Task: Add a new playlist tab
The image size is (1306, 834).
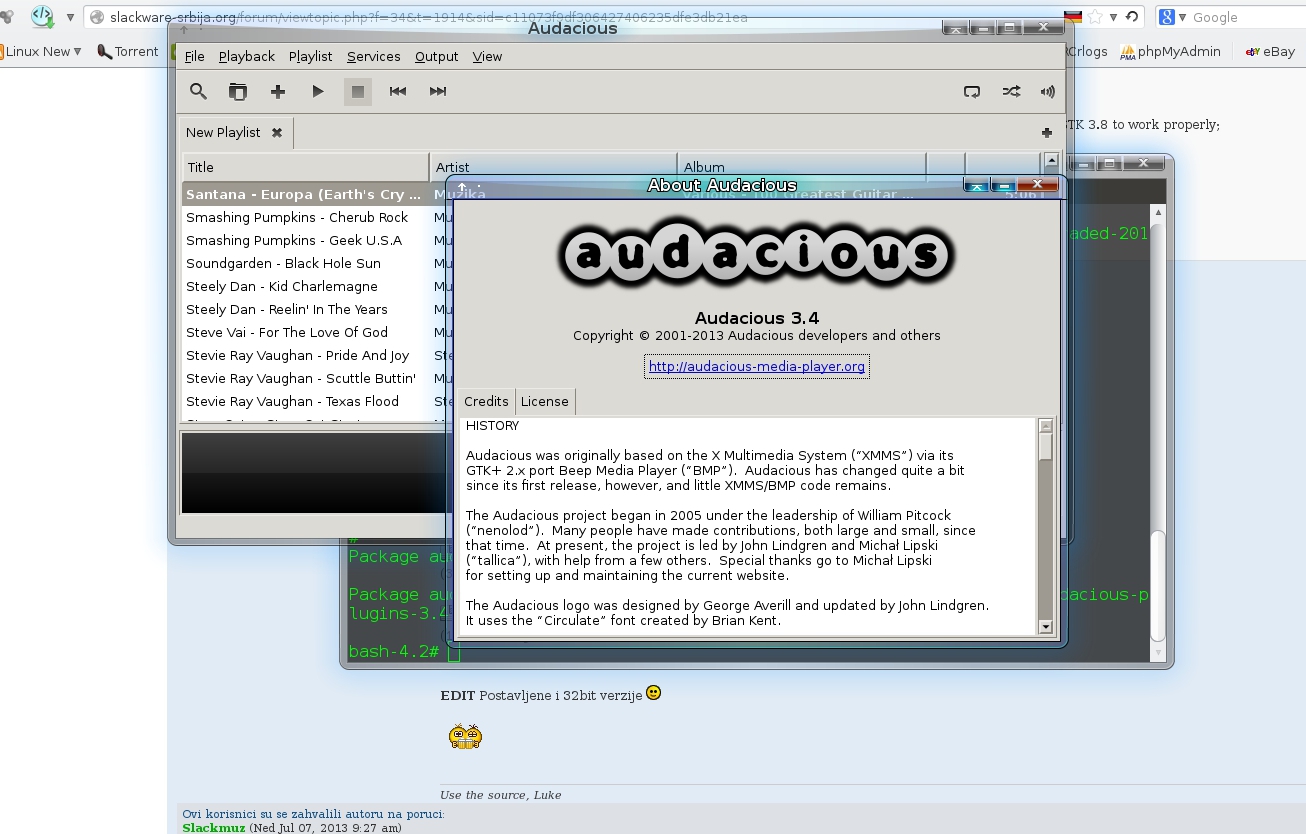Action: point(1046,133)
